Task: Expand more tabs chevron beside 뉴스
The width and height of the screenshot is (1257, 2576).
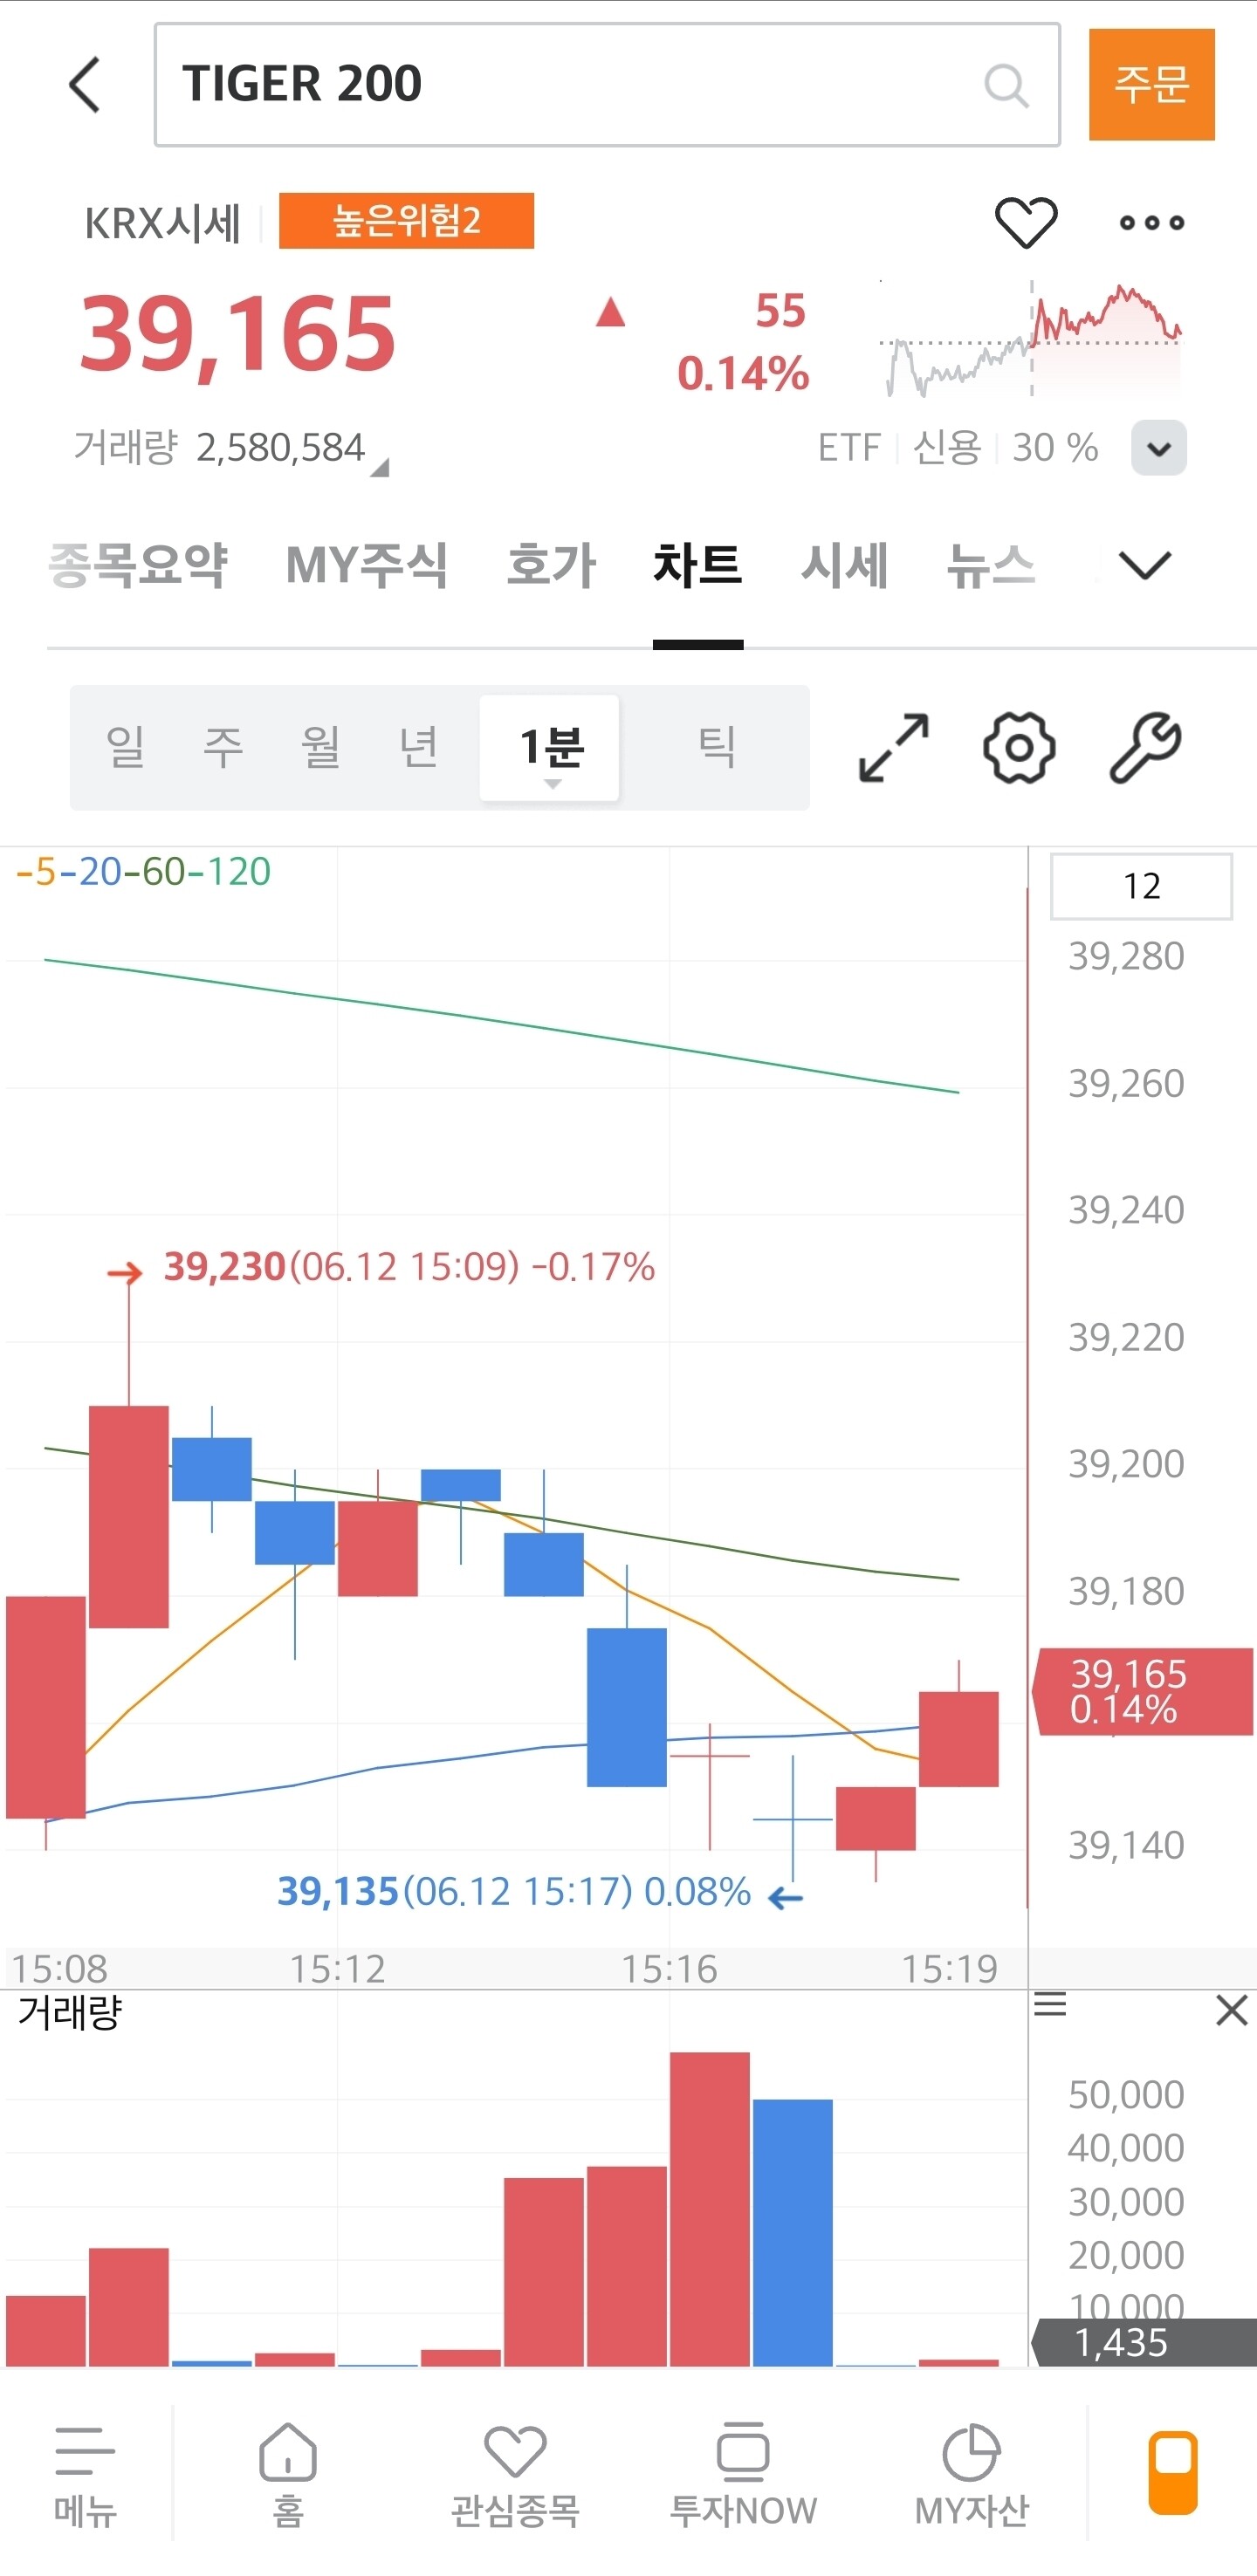Action: click(1145, 565)
